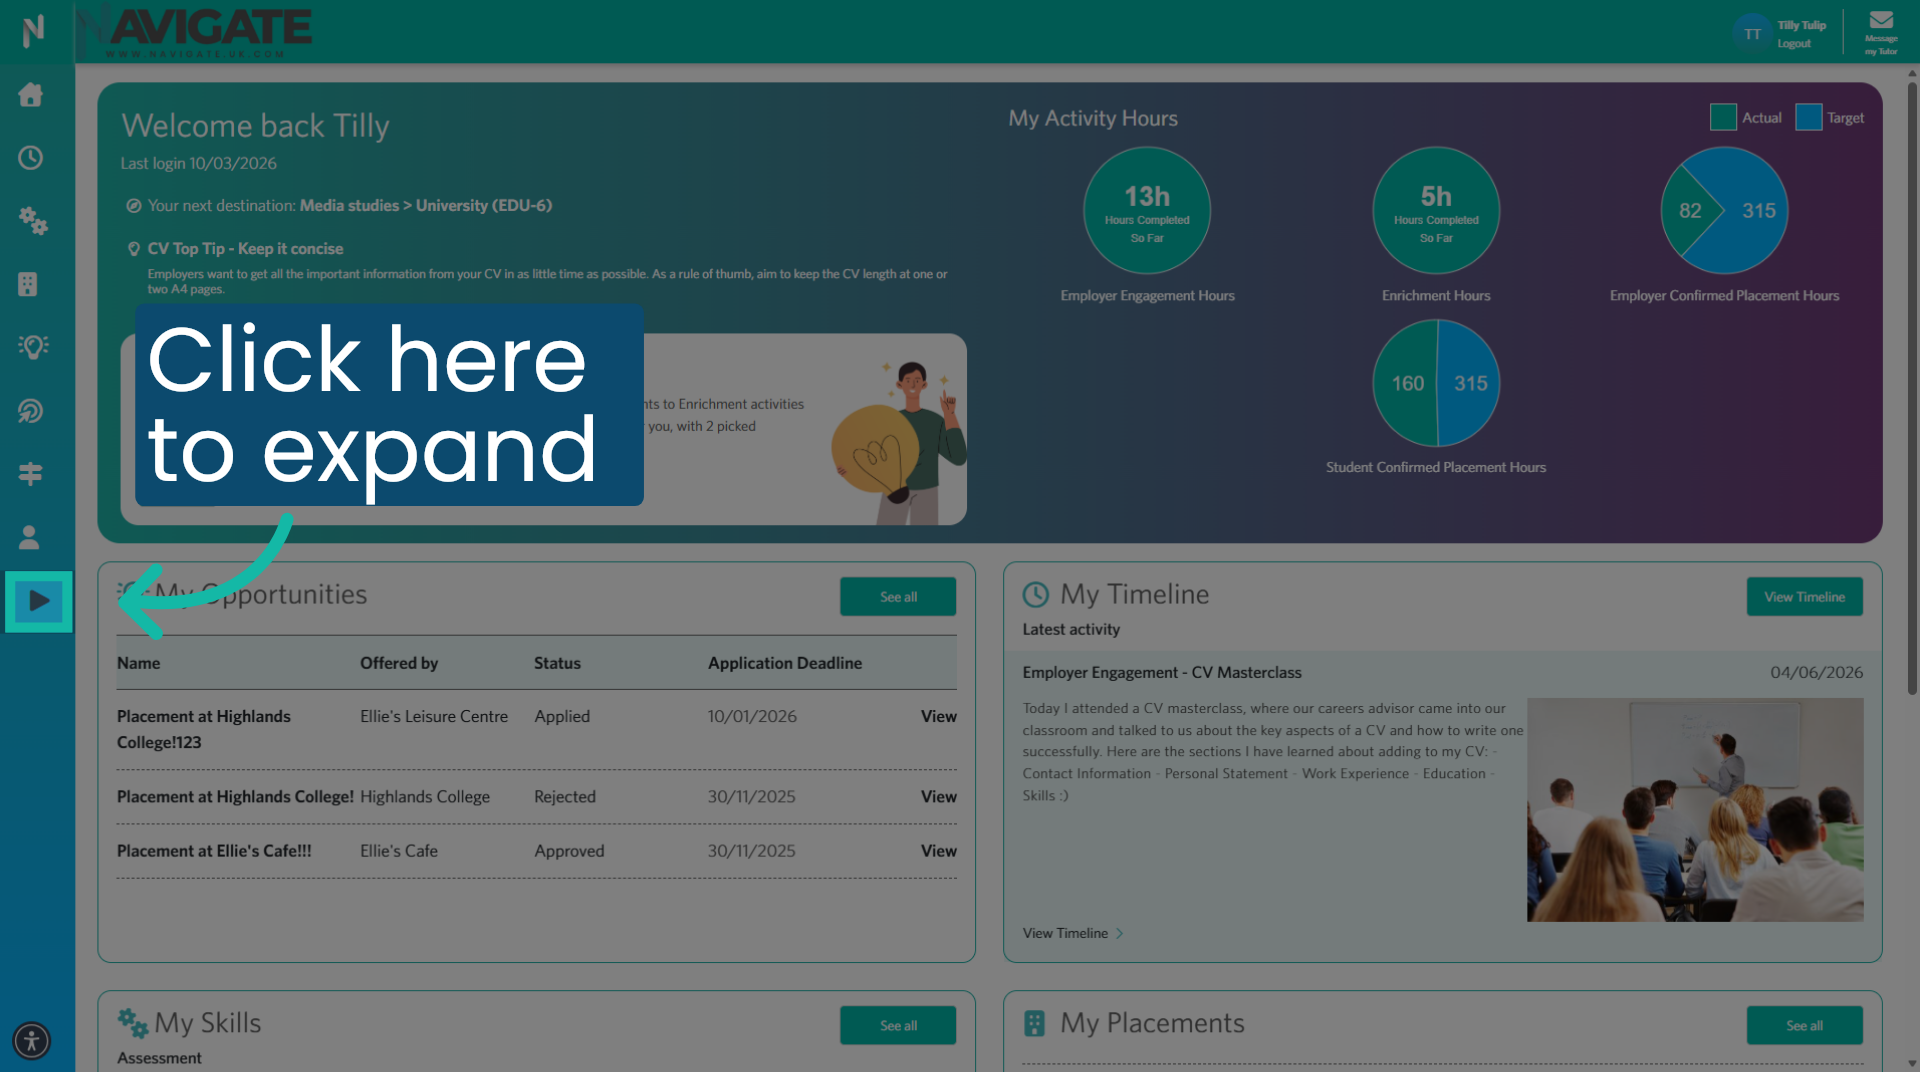Viewport: 1920px width, 1072px height.
Task: Open the profile person icon in sidebar
Action: point(29,537)
